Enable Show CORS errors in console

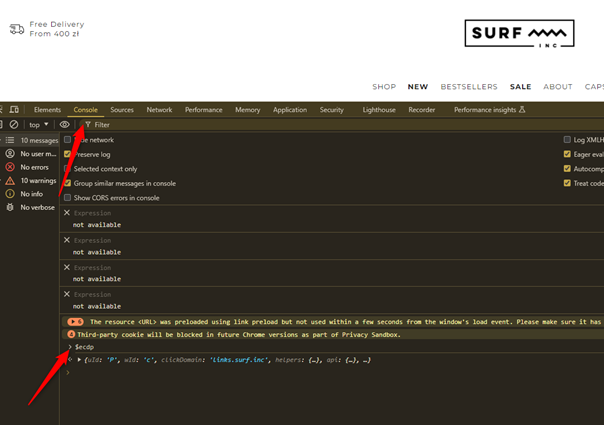(x=68, y=198)
